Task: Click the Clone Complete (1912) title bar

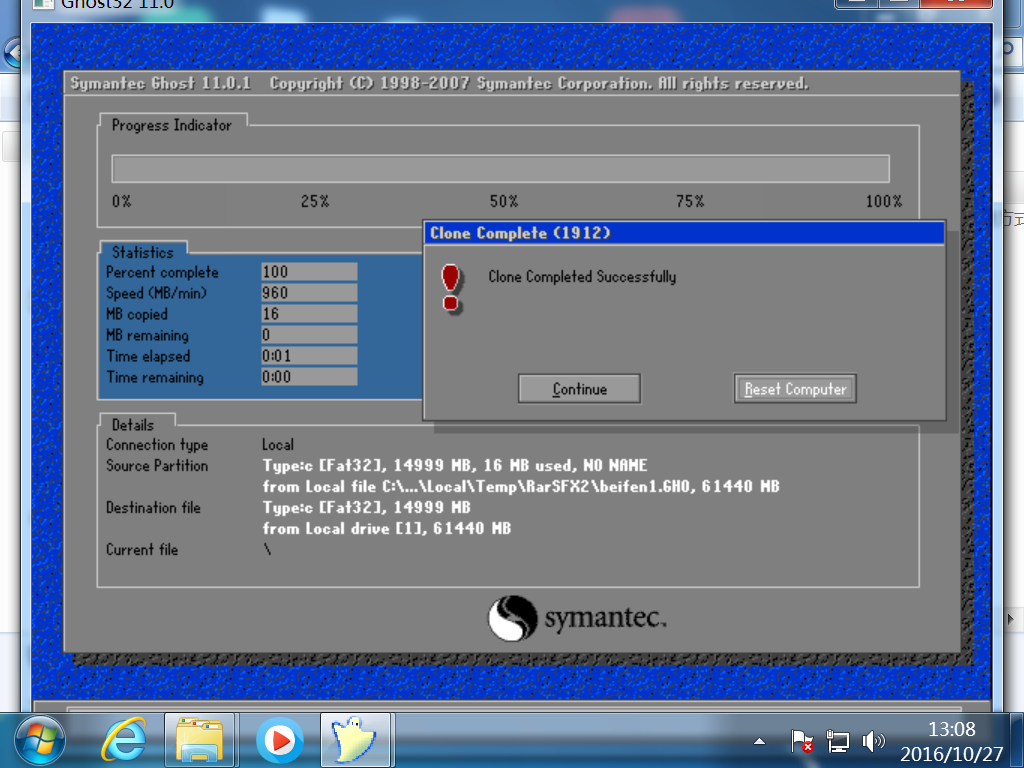Action: point(684,233)
